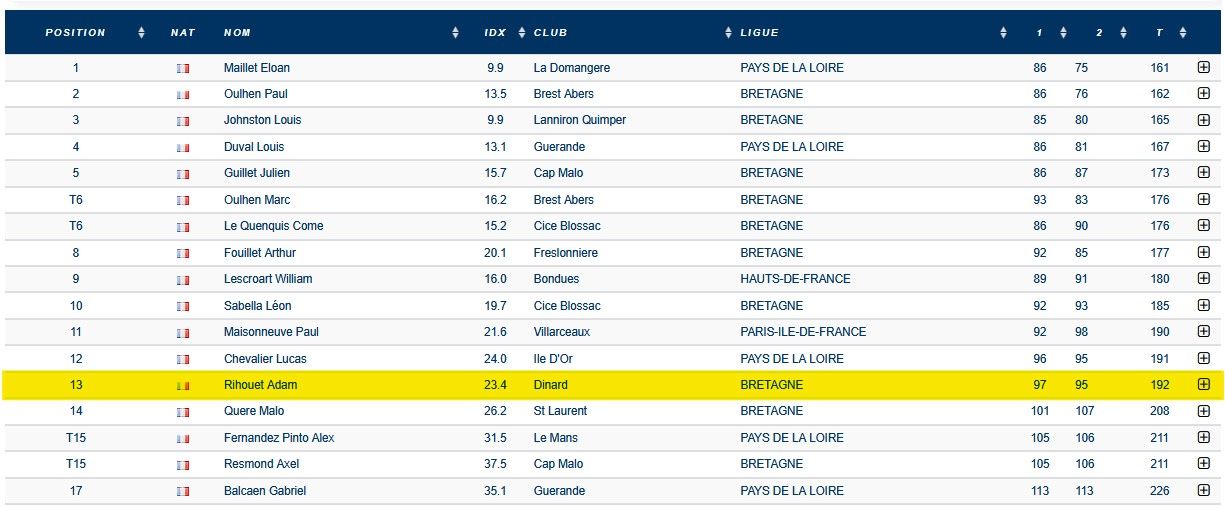Viewport: 1225px width, 508px height.
Task: Show details for Johnston Louis via plus icon
Action: click(x=1203, y=120)
